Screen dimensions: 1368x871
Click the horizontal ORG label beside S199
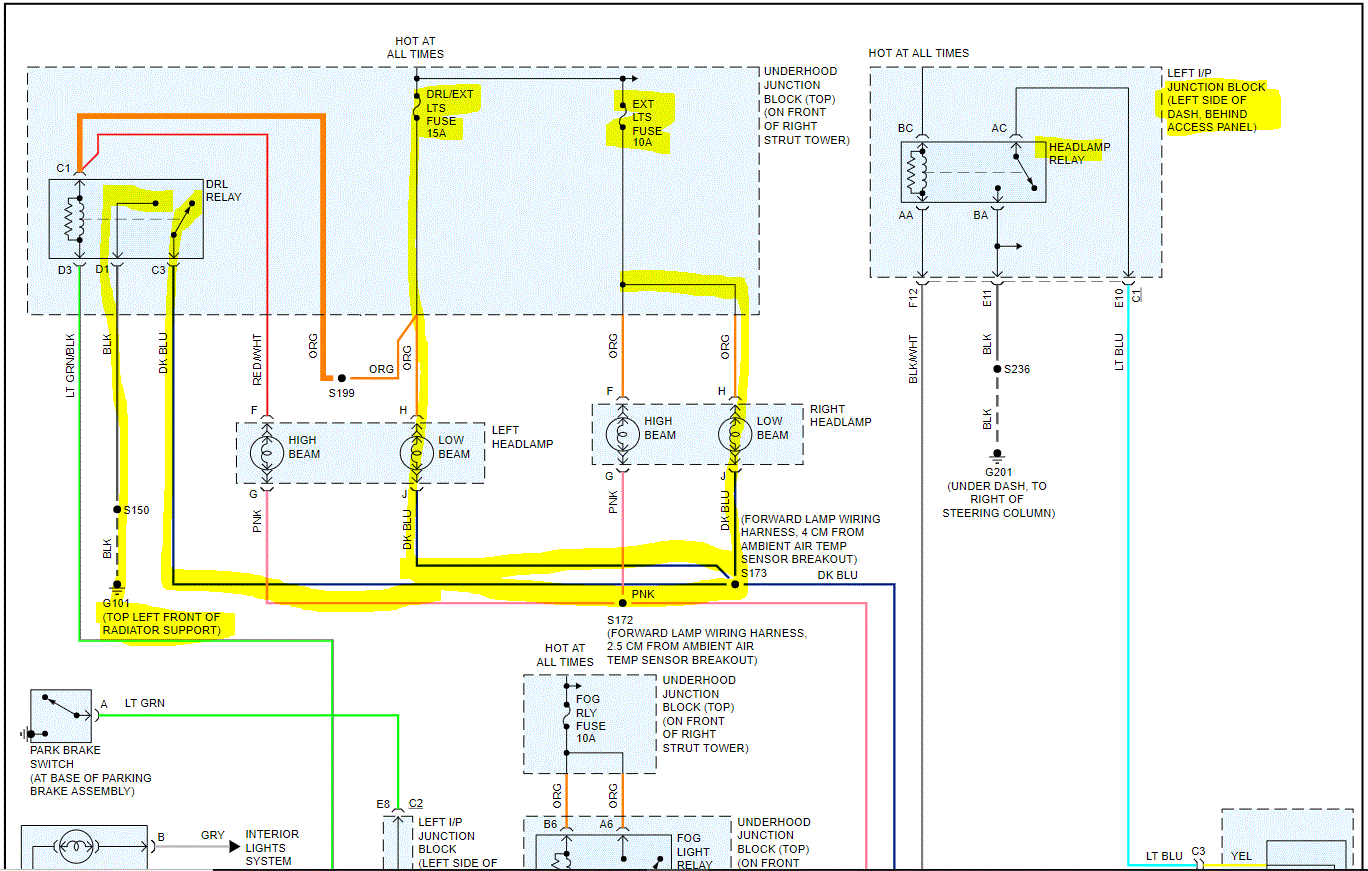[x=382, y=369]
